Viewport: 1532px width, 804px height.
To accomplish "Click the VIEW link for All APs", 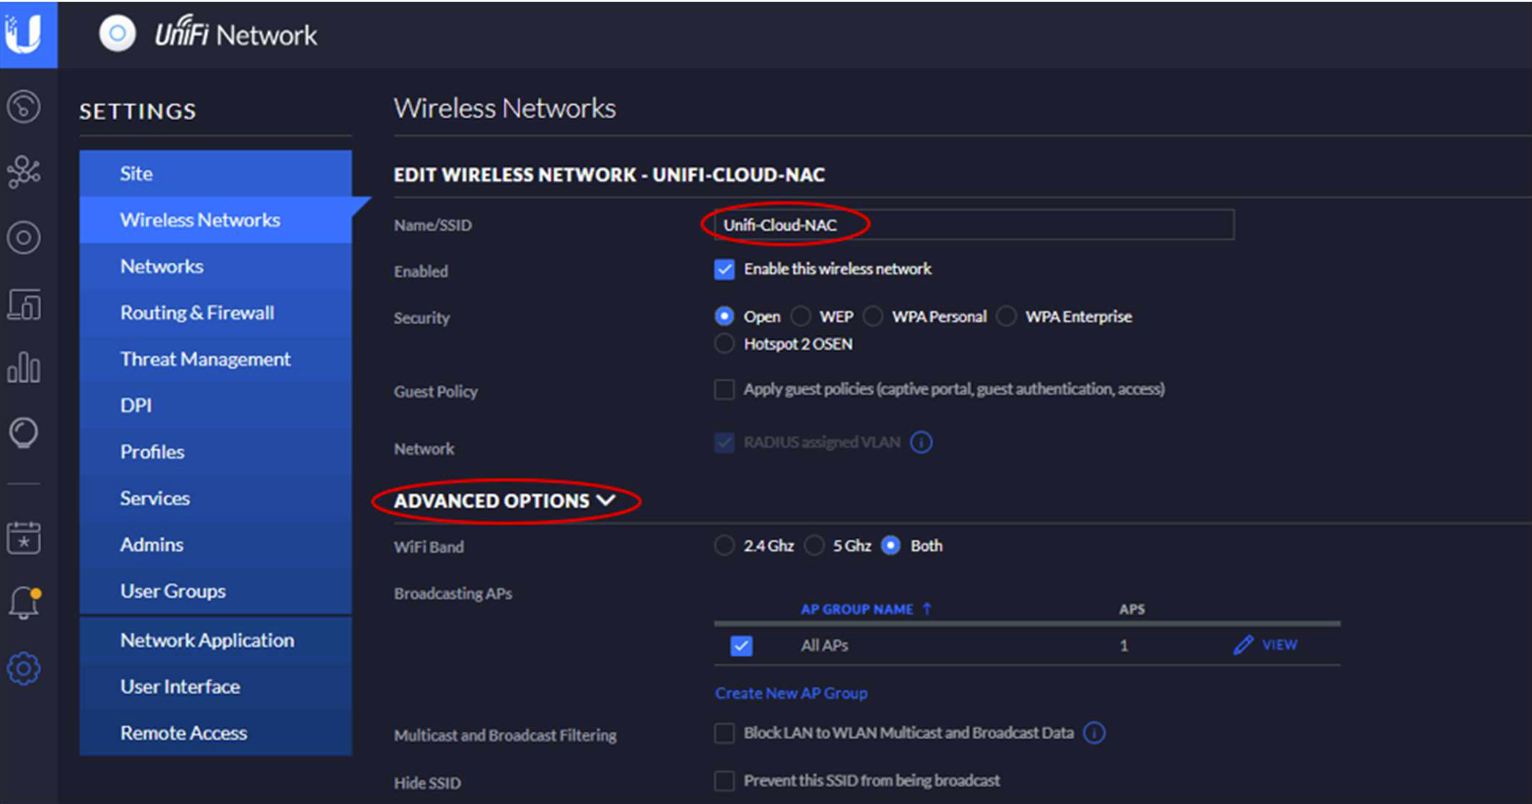I will click(x=1280, y=645).
